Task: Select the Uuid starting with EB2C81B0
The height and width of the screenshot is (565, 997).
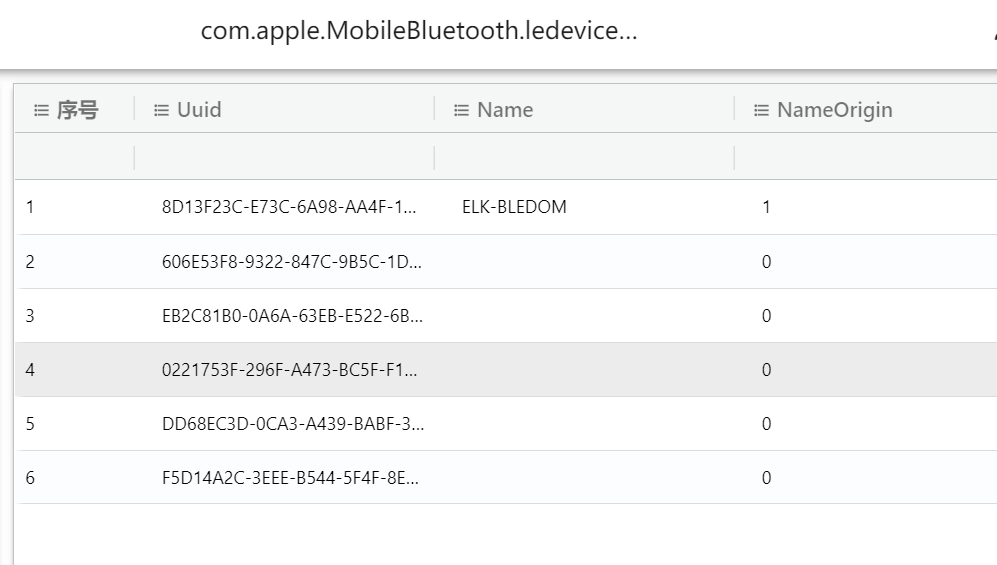Action: pyautogui.click(x=290, y=316)
